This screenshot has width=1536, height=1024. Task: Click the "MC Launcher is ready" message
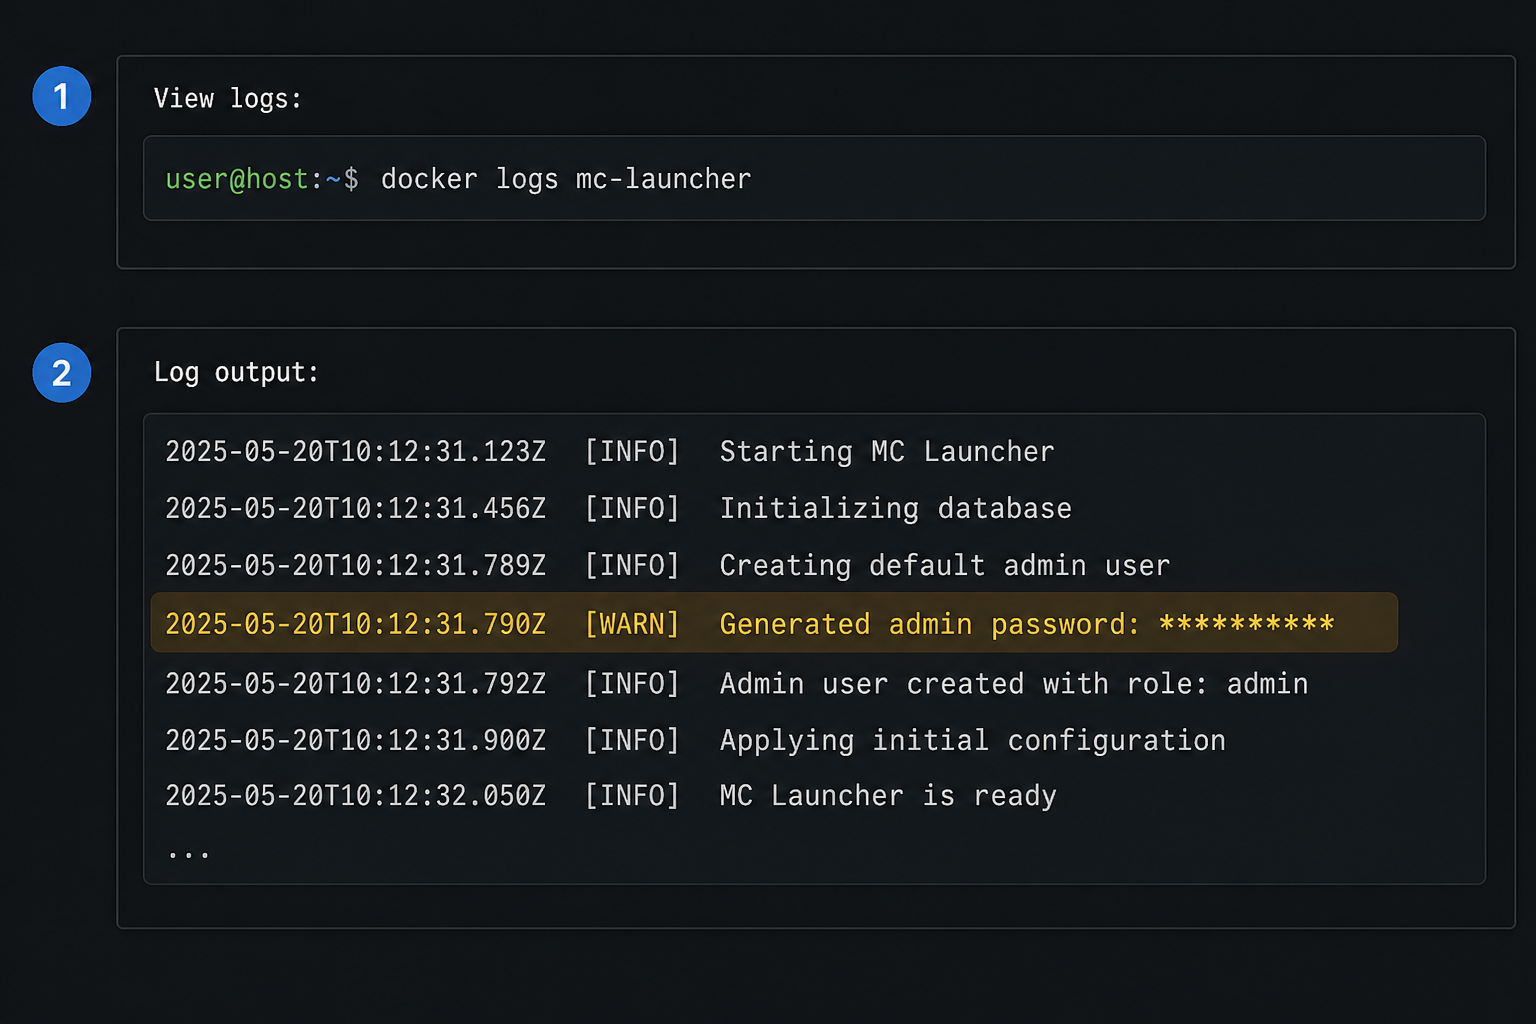click(x=888, y=796)
